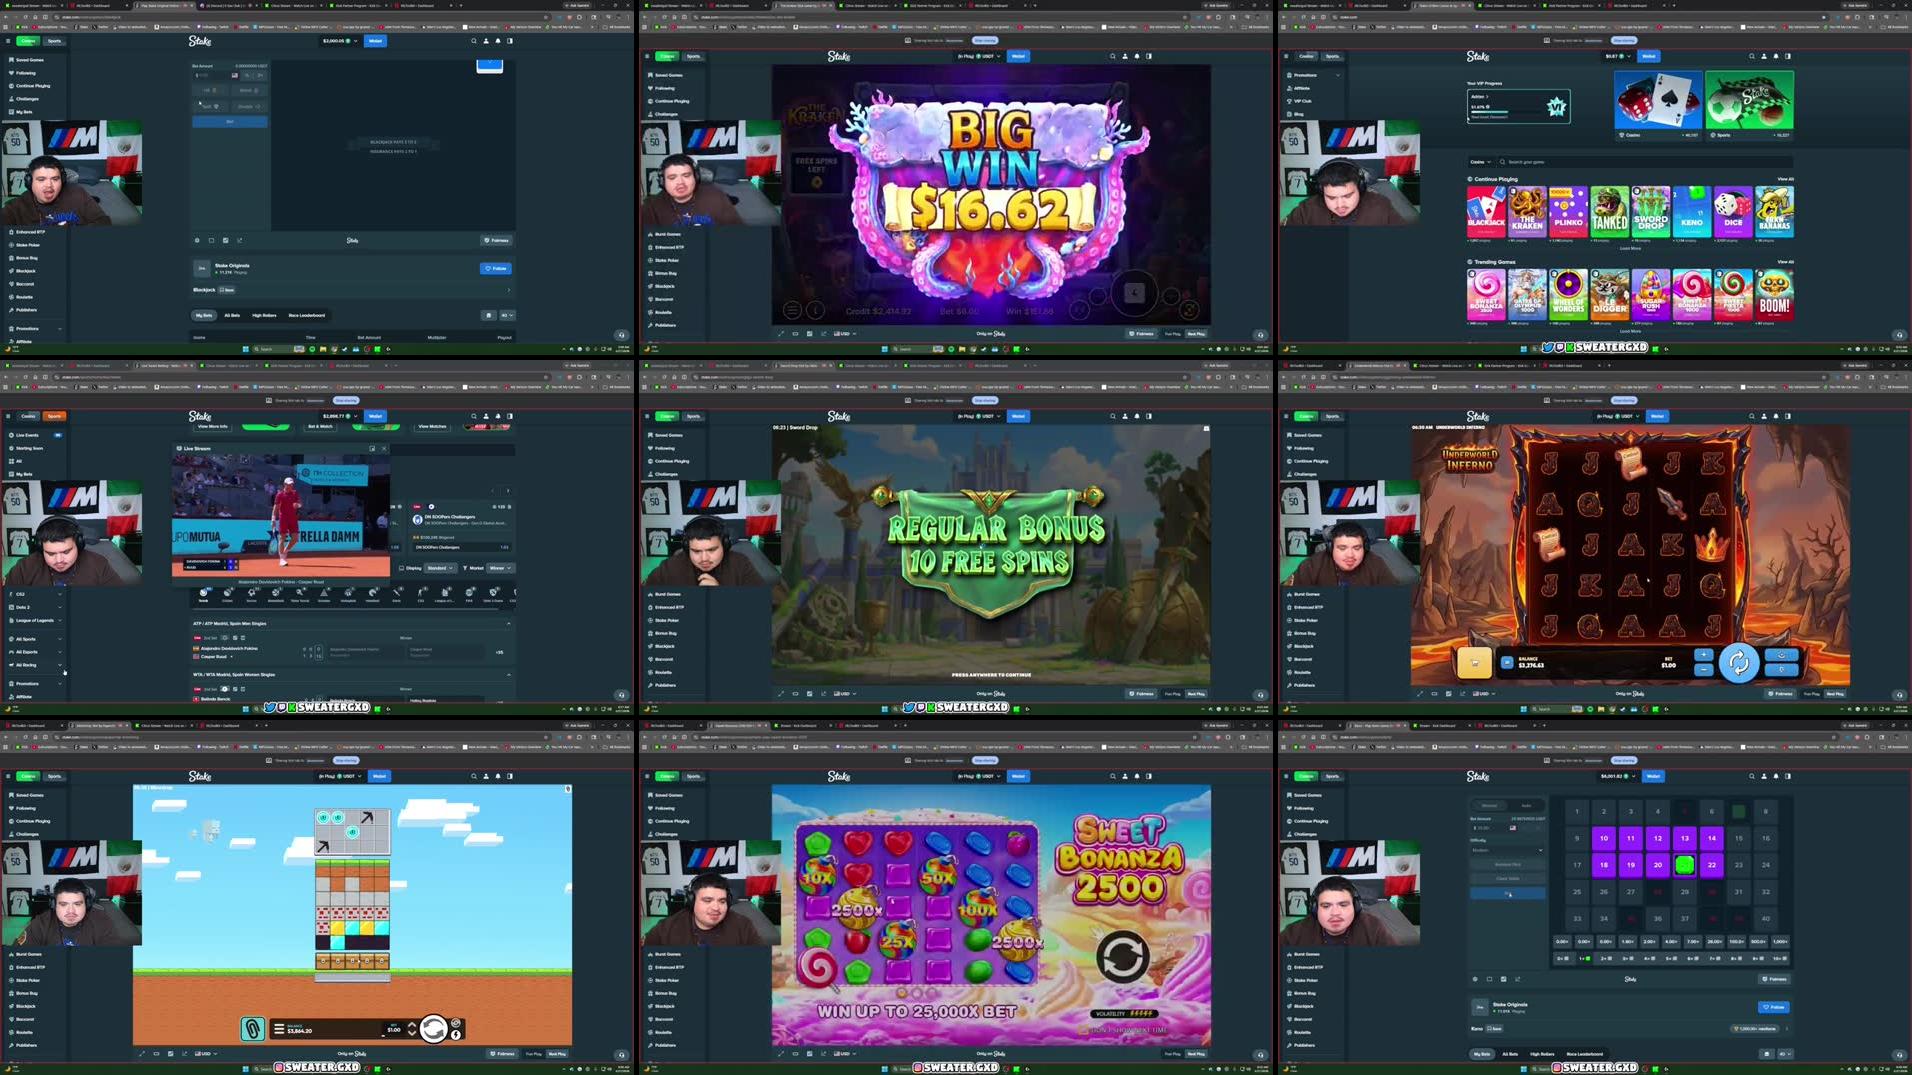Viewport: 1912px width, 1075px height.
Task: Click the notification bell icon in the header
Action: point(1776,776)
